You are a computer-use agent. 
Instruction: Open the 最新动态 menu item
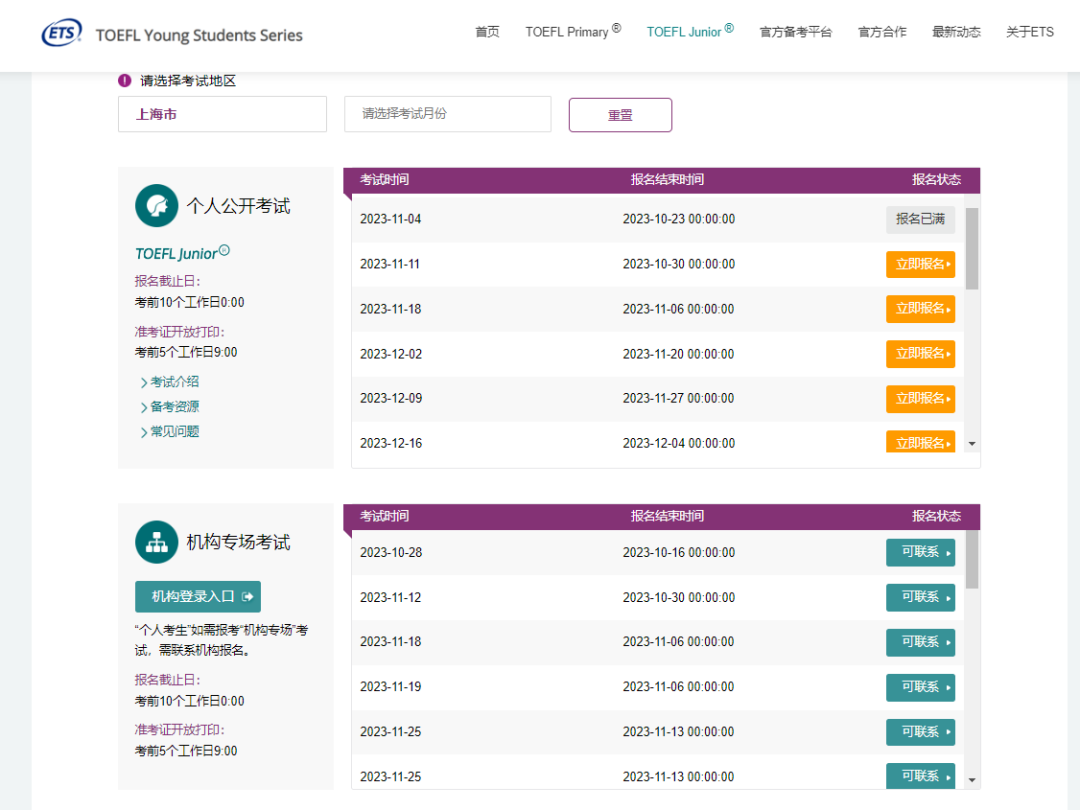coord(956,32)
